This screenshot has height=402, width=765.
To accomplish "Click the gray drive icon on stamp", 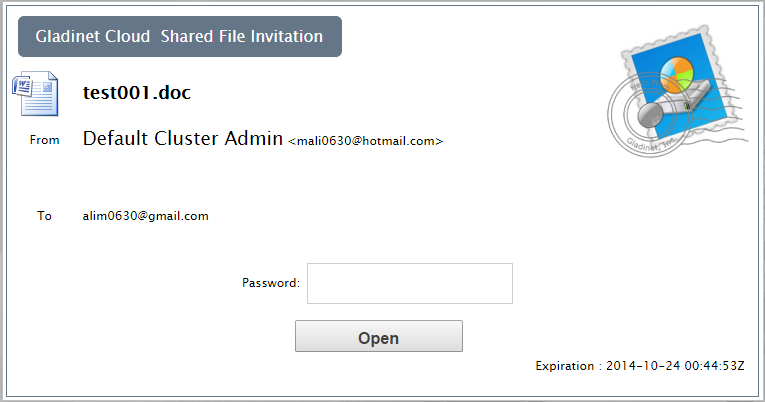I will 674,107.
